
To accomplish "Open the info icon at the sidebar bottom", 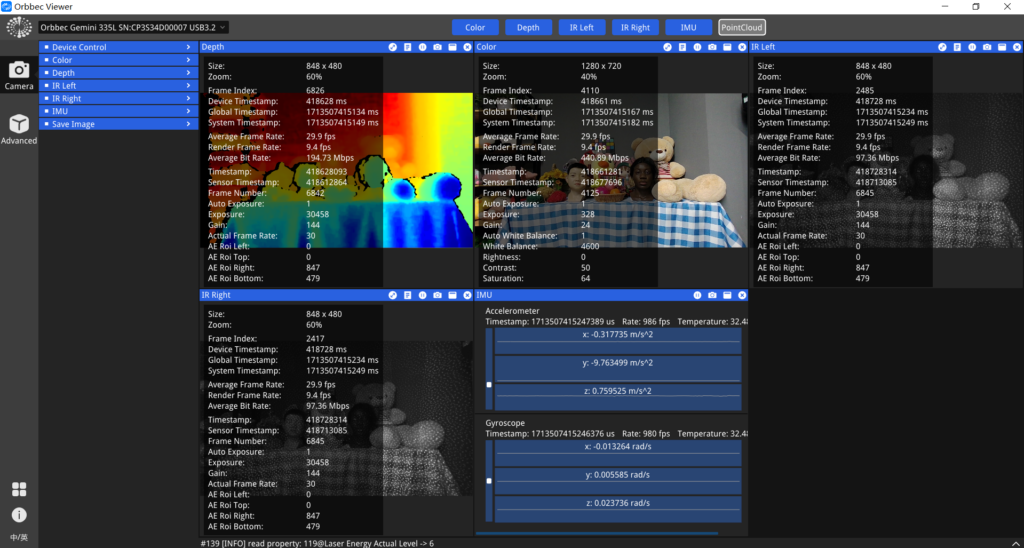I will tap(18, 515).
